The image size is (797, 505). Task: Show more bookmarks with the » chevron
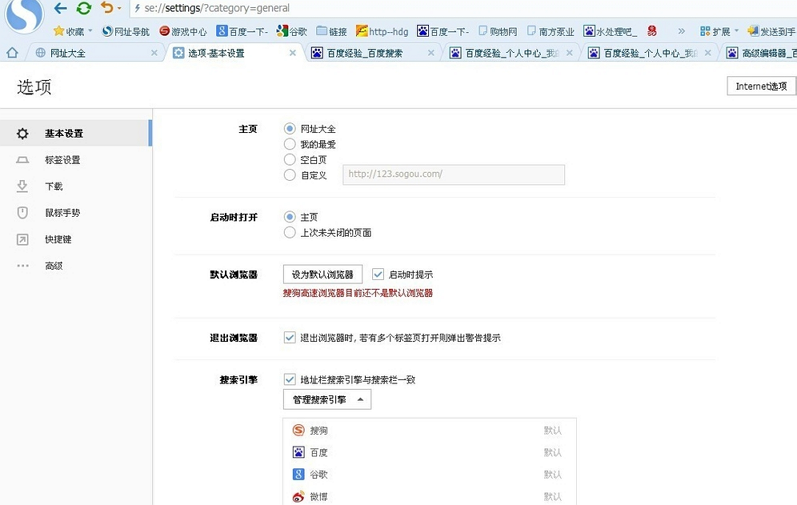[681, 31]
